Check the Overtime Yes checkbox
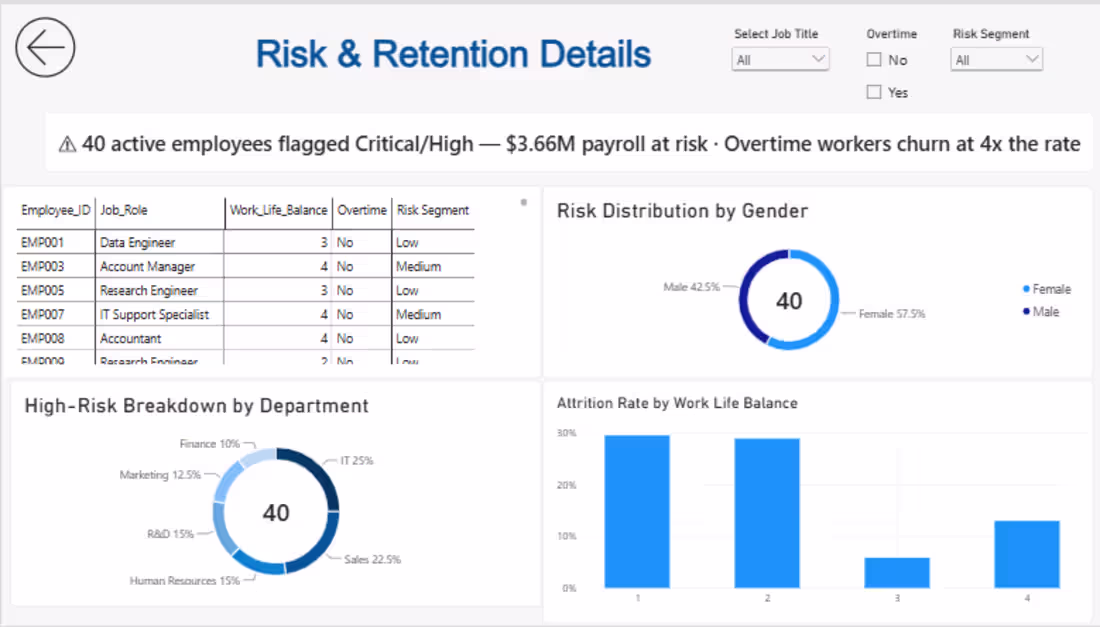Viewport: 1100px width, 627px height. pos(873,92)
